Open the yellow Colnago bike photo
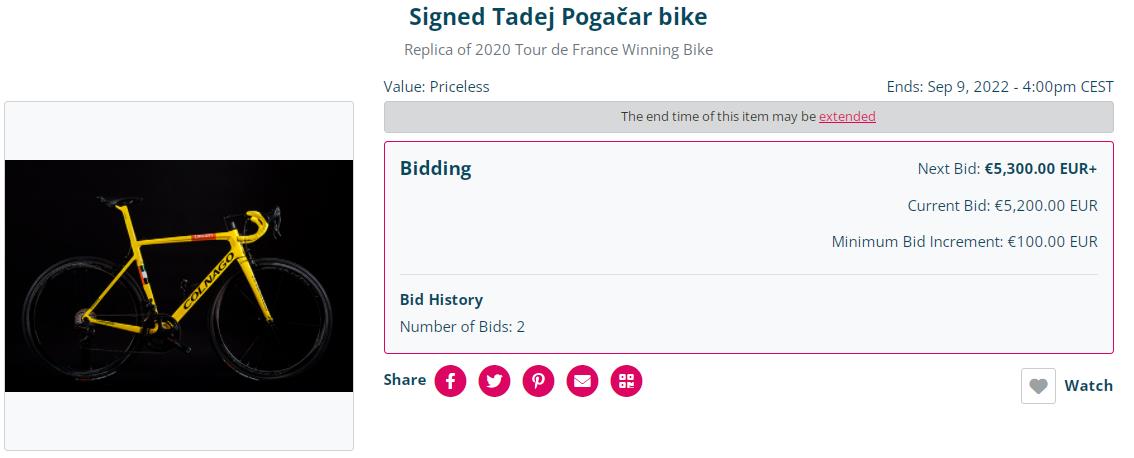 [x=179, y=276]
